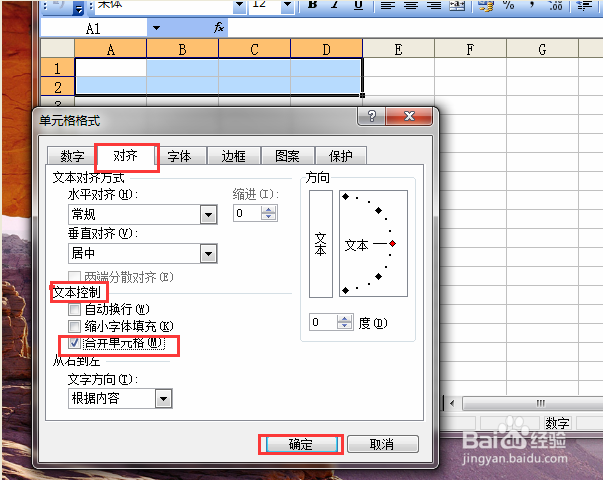The image size is (603, 480).
Task: Click the decimal places toolbar icon
Action: pyautogui.click(x=556, y=5)
